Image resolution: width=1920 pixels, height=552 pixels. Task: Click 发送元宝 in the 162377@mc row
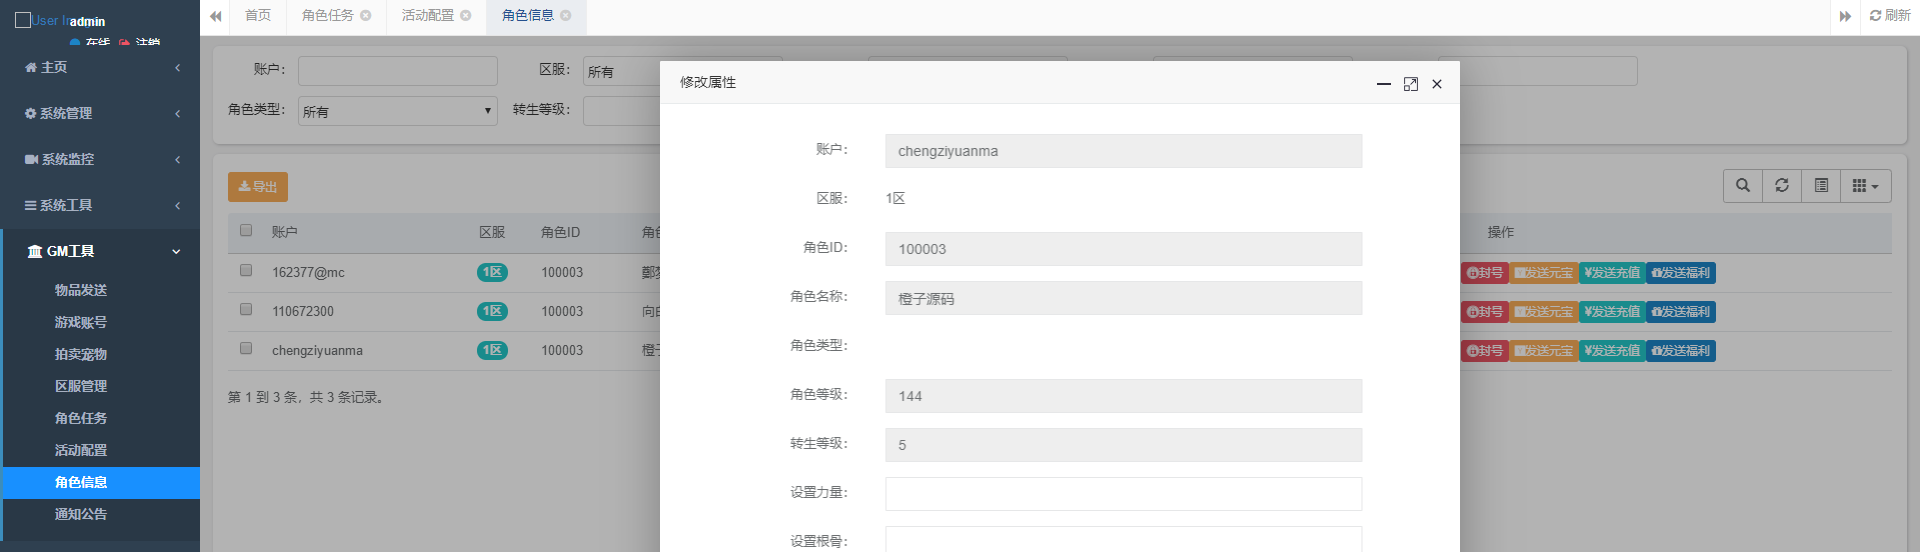(x=1544, y=273)
